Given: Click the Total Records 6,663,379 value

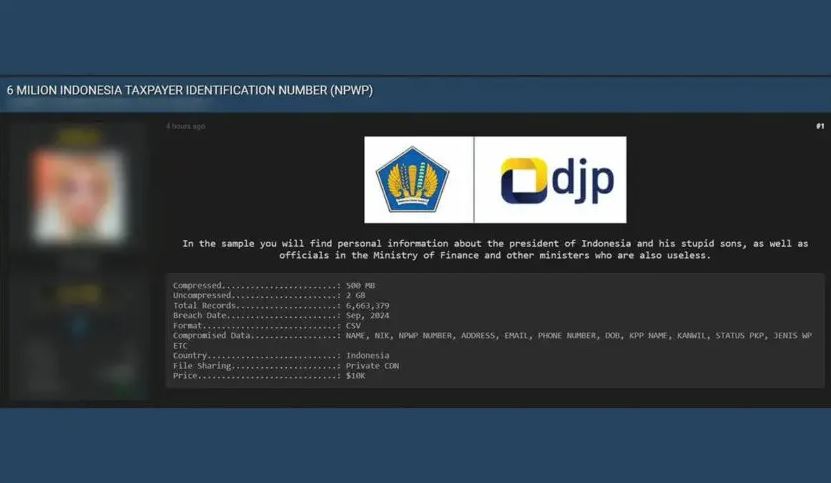Looking at the screenshot, I should click(368, 306).
